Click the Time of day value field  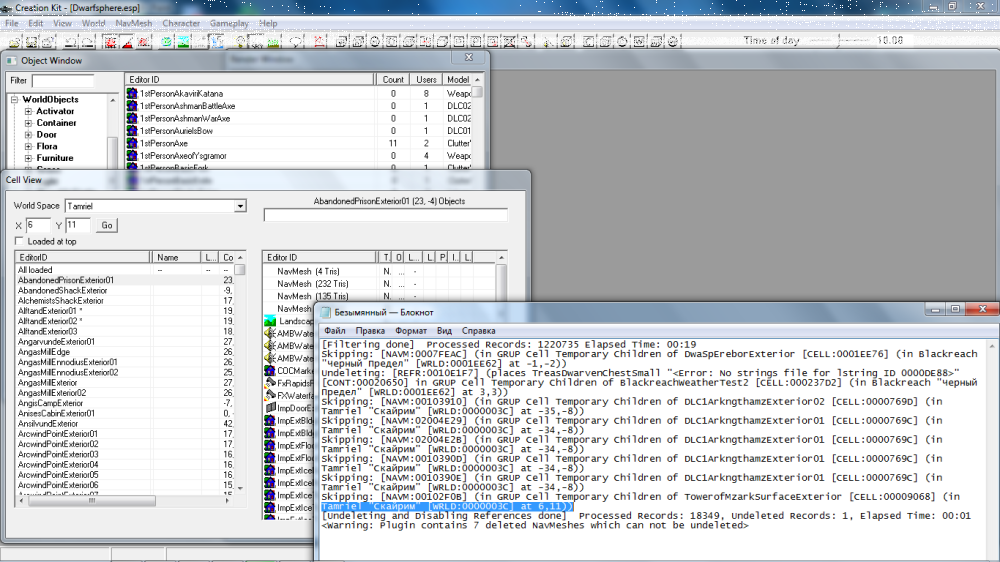[x=894, y=40]
